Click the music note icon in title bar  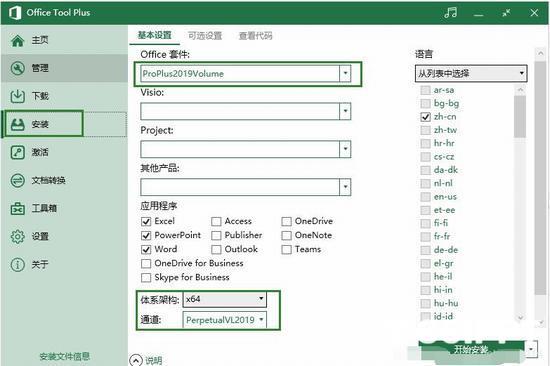(450, 13)
